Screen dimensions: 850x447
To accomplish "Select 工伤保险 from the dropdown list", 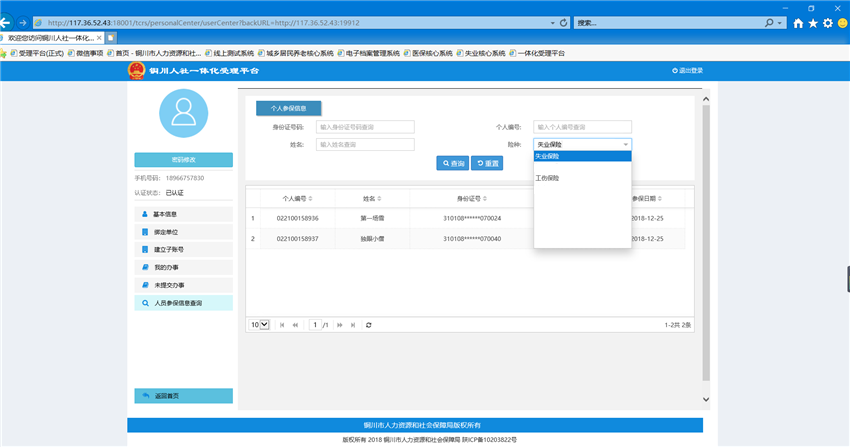I will [548, 178].
